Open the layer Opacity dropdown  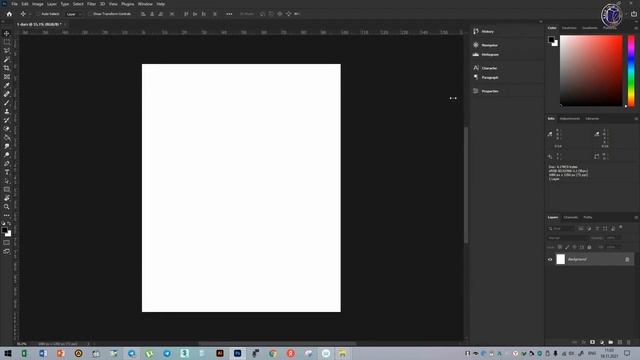(x=613, y=238)
